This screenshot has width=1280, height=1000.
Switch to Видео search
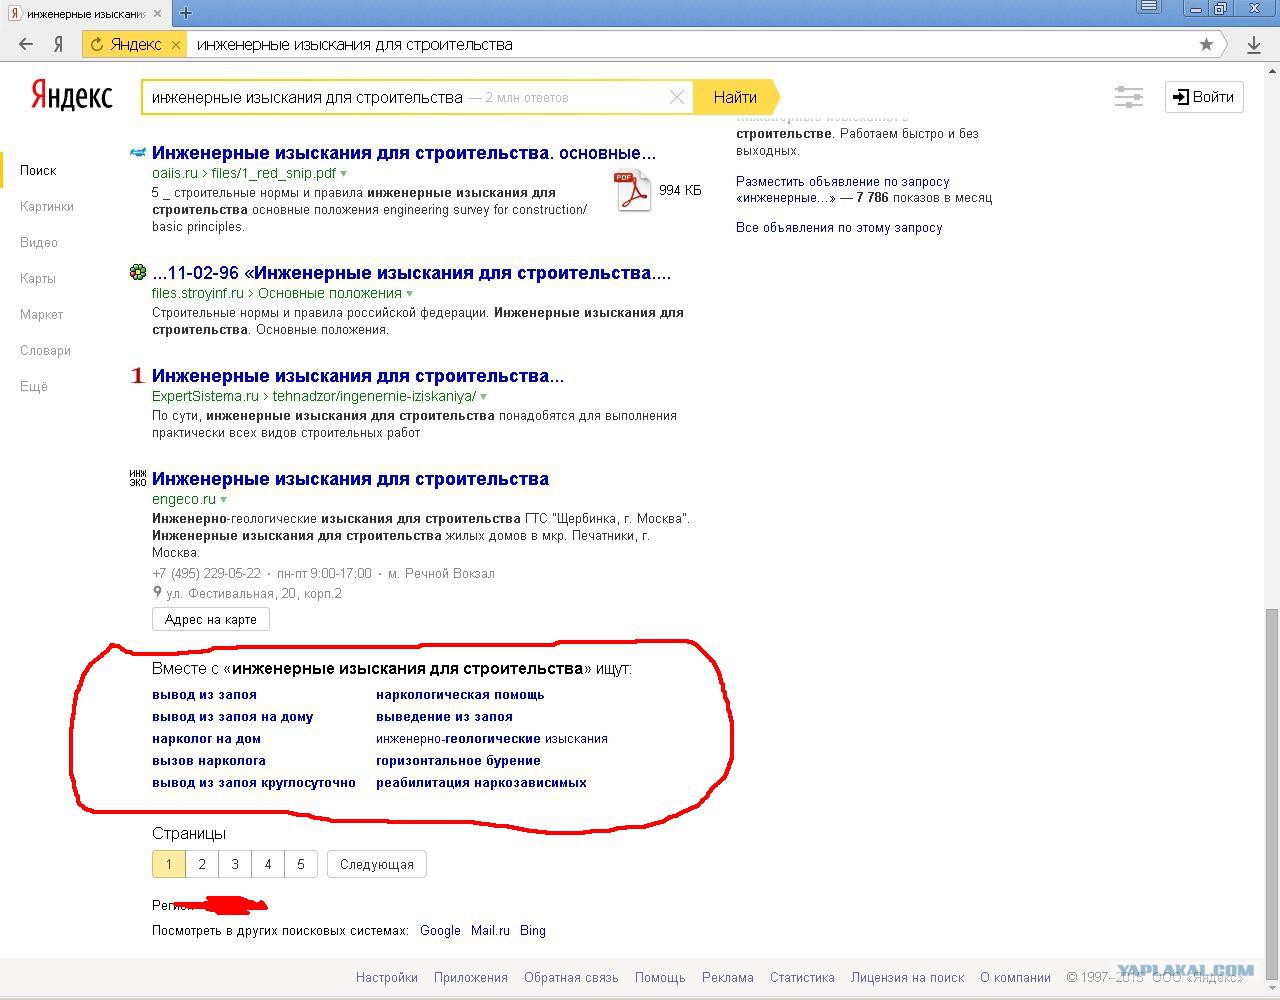[x=39, y=242]
